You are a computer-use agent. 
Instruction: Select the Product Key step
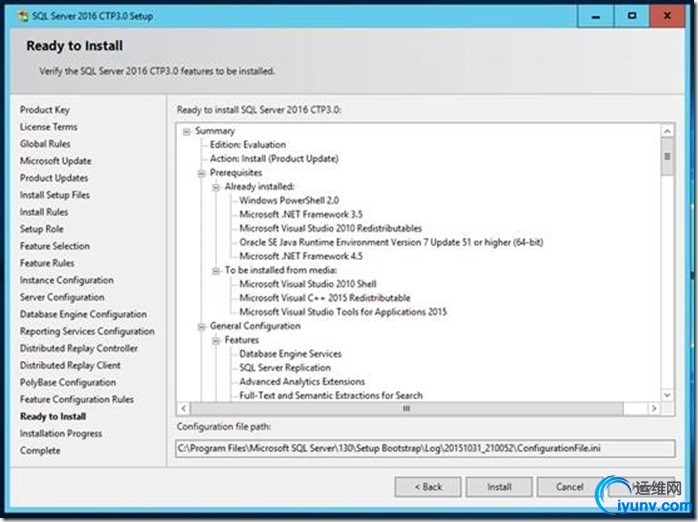45,109
